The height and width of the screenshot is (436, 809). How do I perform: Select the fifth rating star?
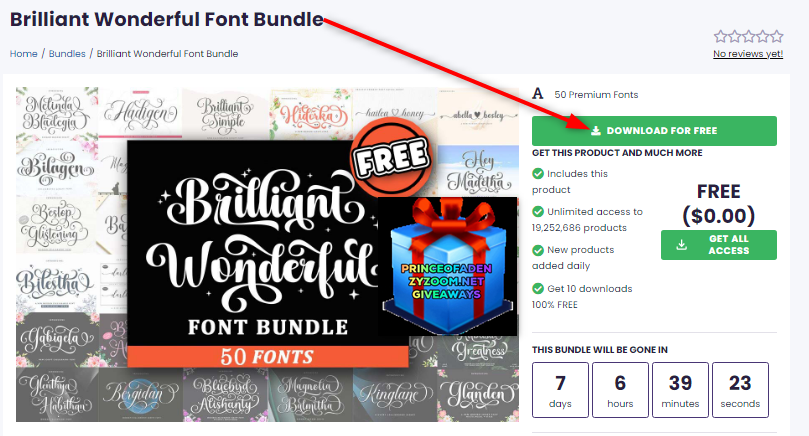(x=776, y=37)
